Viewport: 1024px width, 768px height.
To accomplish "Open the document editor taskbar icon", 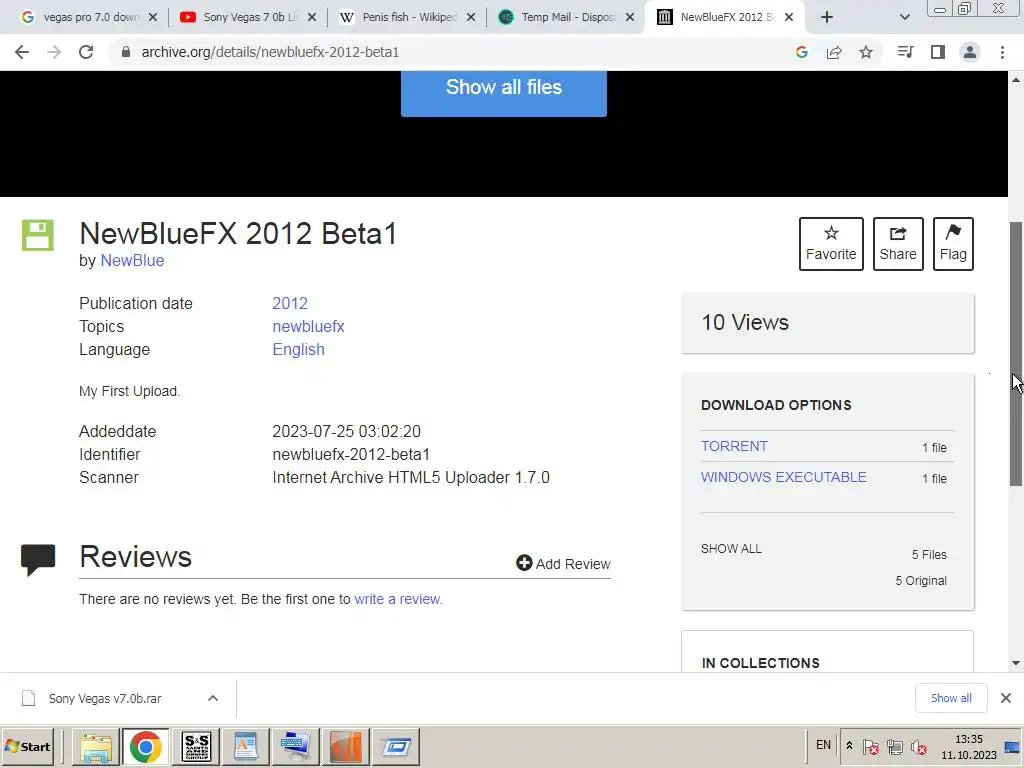I will click(246, 747).
